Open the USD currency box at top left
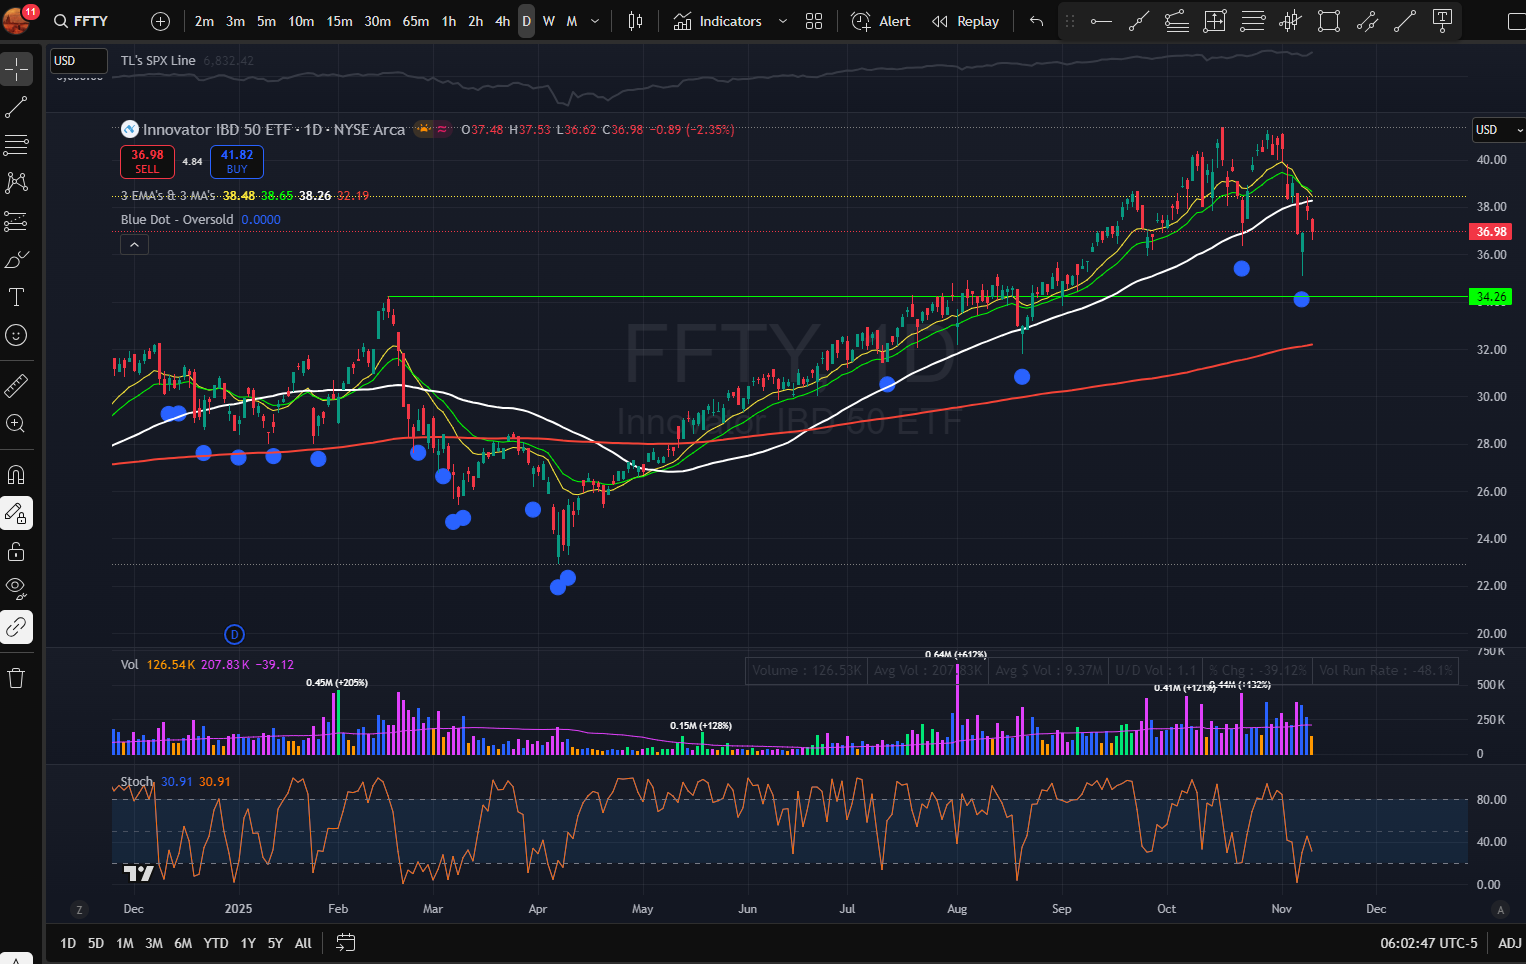The height and width of the screenshot is (964, 1526). pos(78,61)
